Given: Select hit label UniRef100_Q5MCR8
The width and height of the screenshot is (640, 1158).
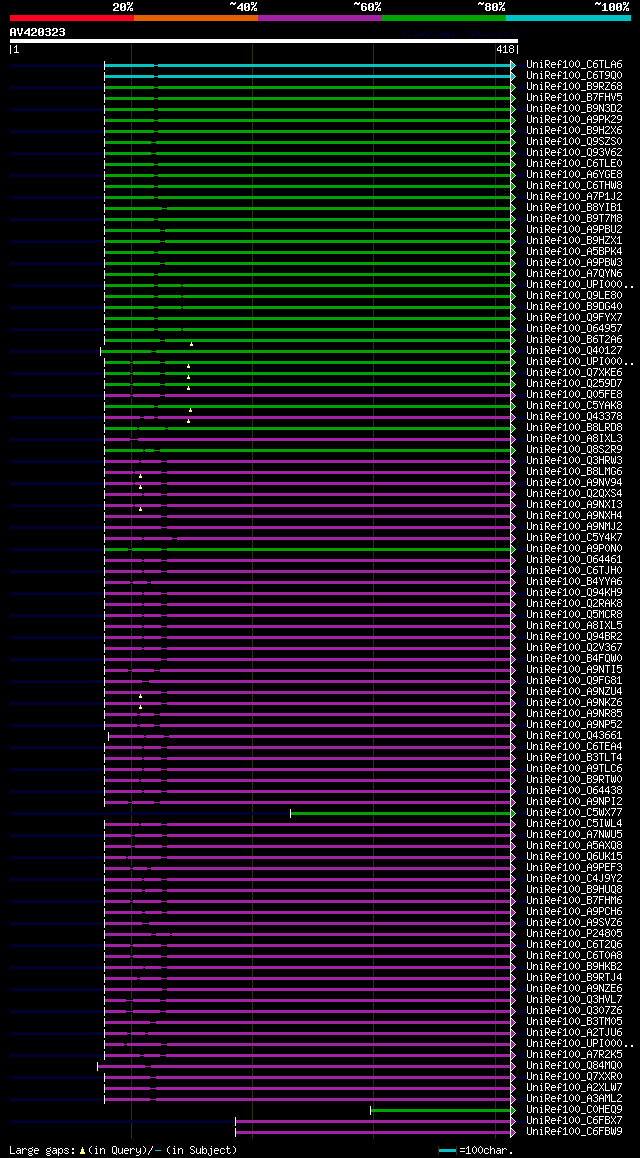Looking at the screenshot, I should [574, 615].
